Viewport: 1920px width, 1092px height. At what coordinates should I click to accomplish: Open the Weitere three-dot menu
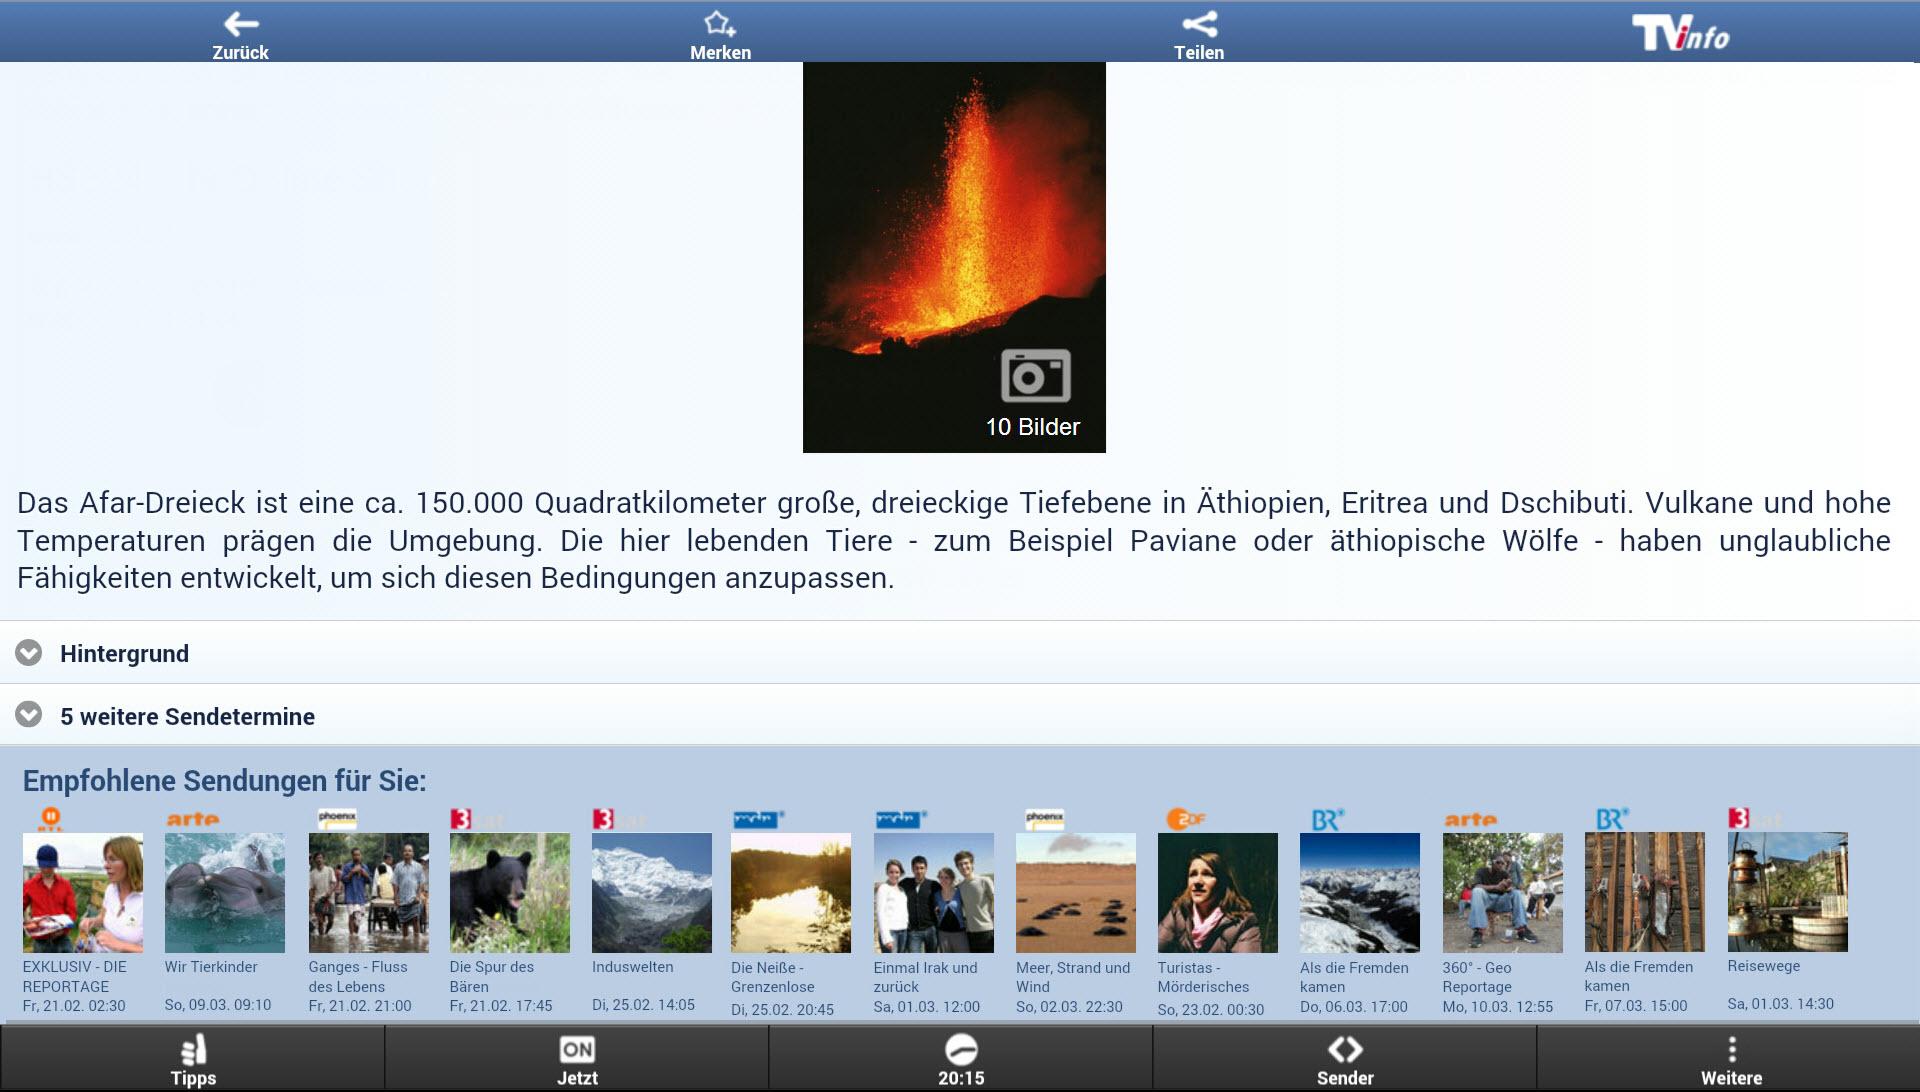pyautogui.click(x=1731, y=1050)
